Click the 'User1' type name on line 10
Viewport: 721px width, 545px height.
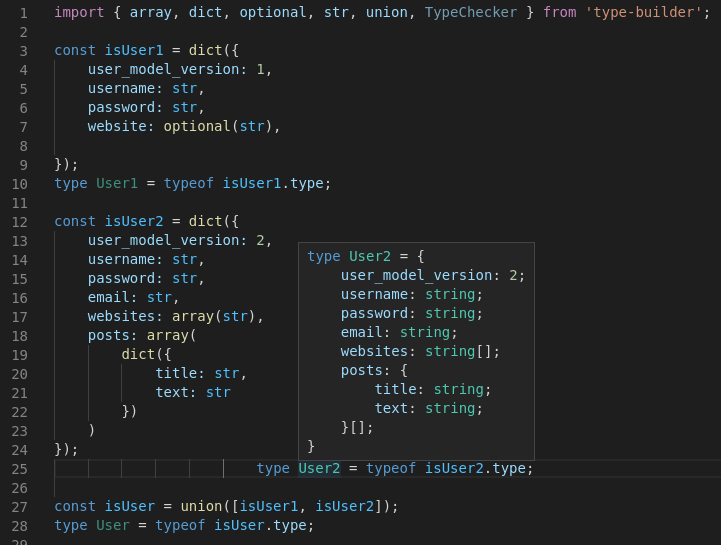point(117,184)
